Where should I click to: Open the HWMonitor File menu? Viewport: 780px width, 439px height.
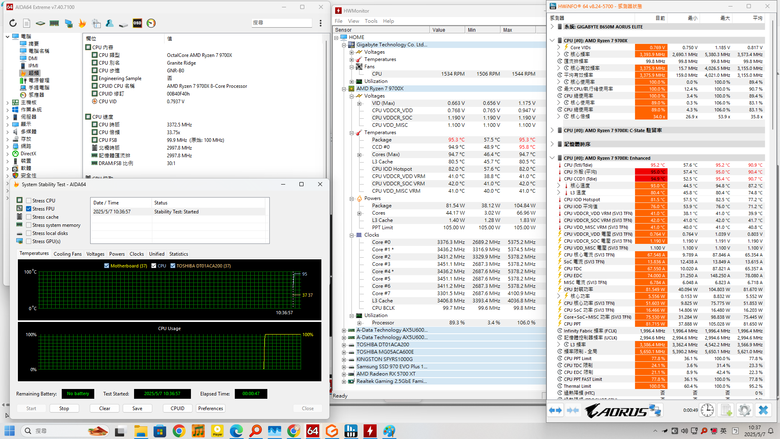[x=339, y=21]
